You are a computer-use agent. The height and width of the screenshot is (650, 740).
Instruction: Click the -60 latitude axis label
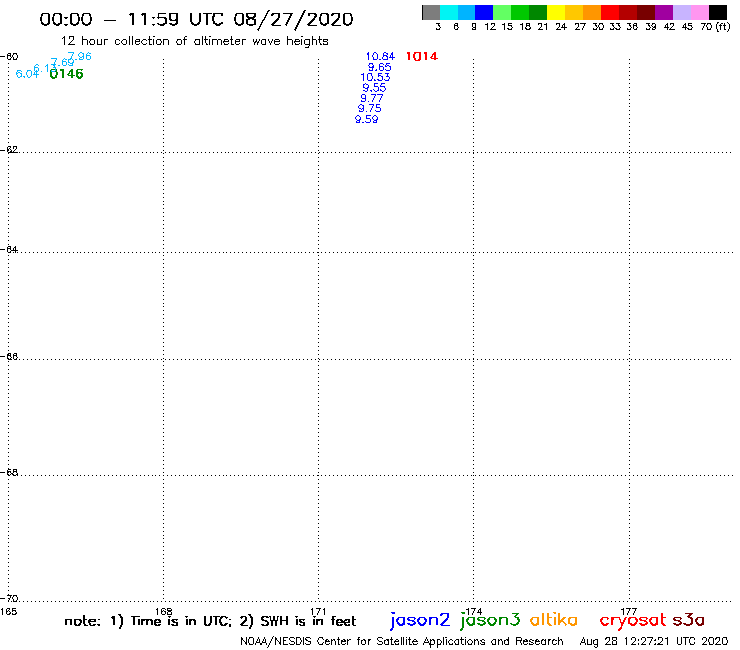[x=9, y=56]
